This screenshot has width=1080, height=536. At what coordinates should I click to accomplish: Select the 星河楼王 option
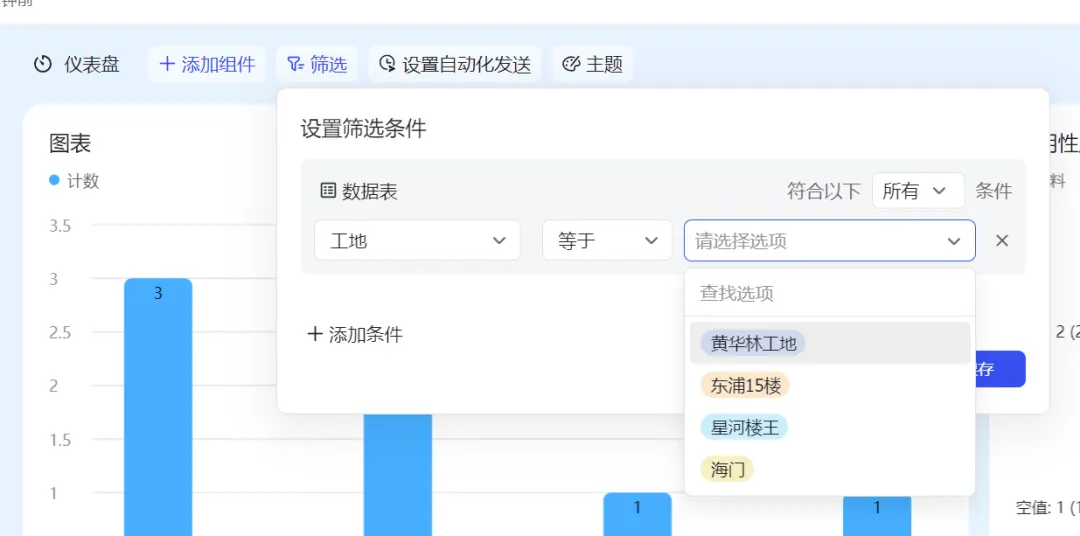coord(829,428)
